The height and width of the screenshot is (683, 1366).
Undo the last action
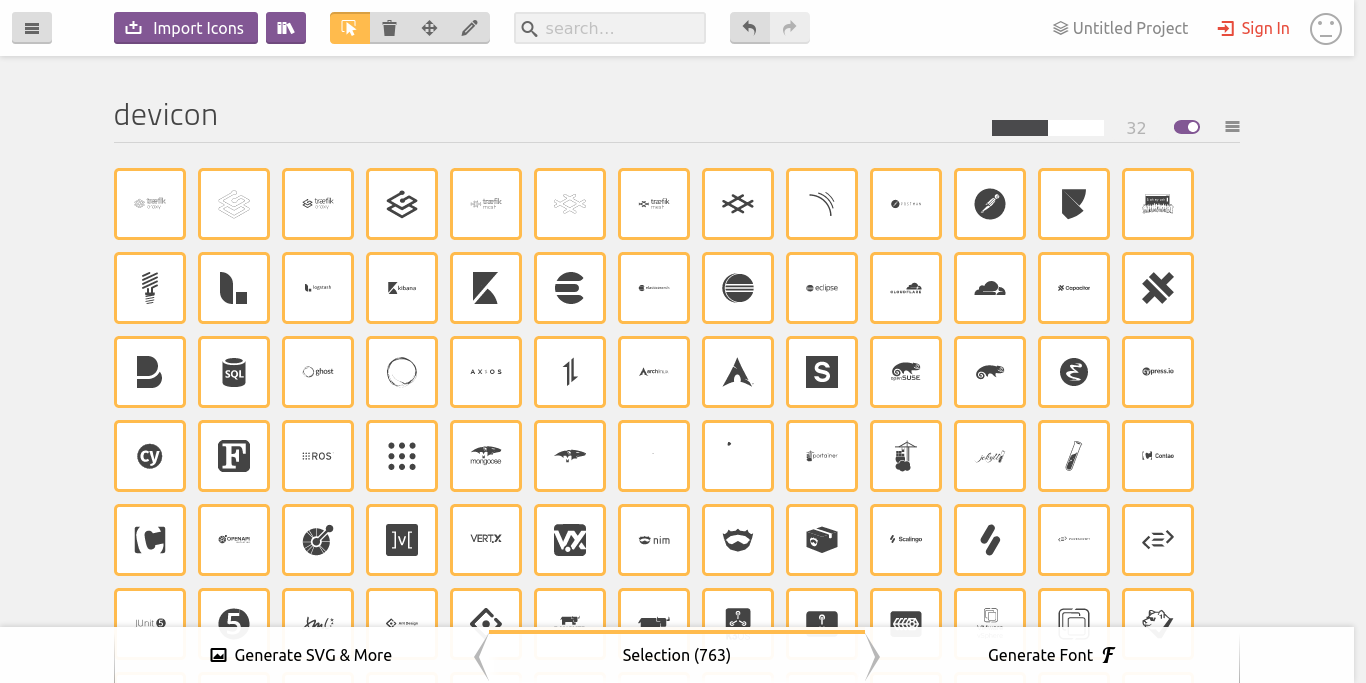click(x=750, y=28)
